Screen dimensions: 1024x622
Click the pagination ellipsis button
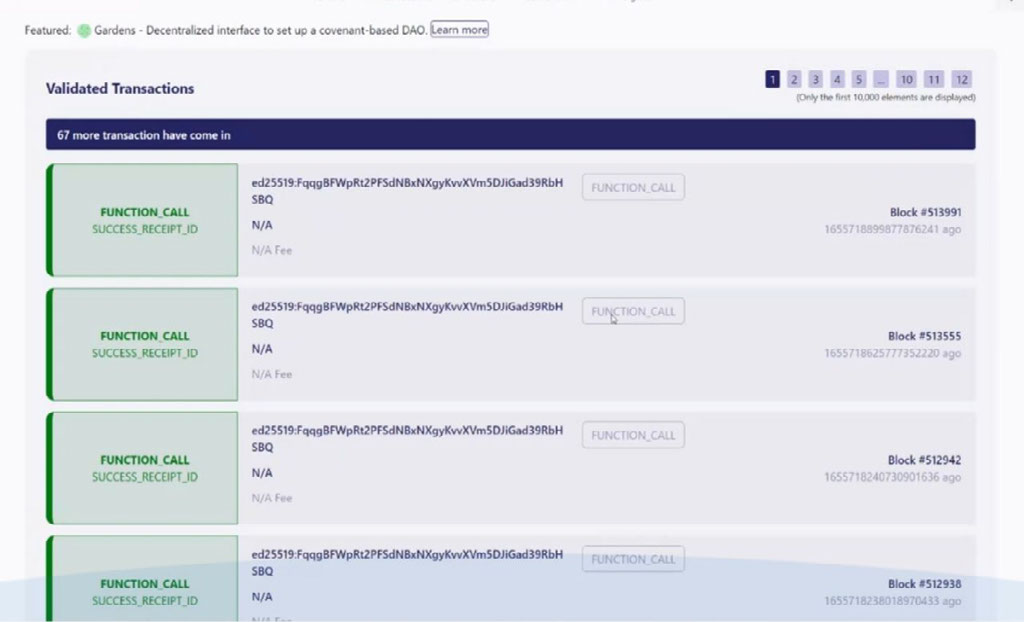881,79
